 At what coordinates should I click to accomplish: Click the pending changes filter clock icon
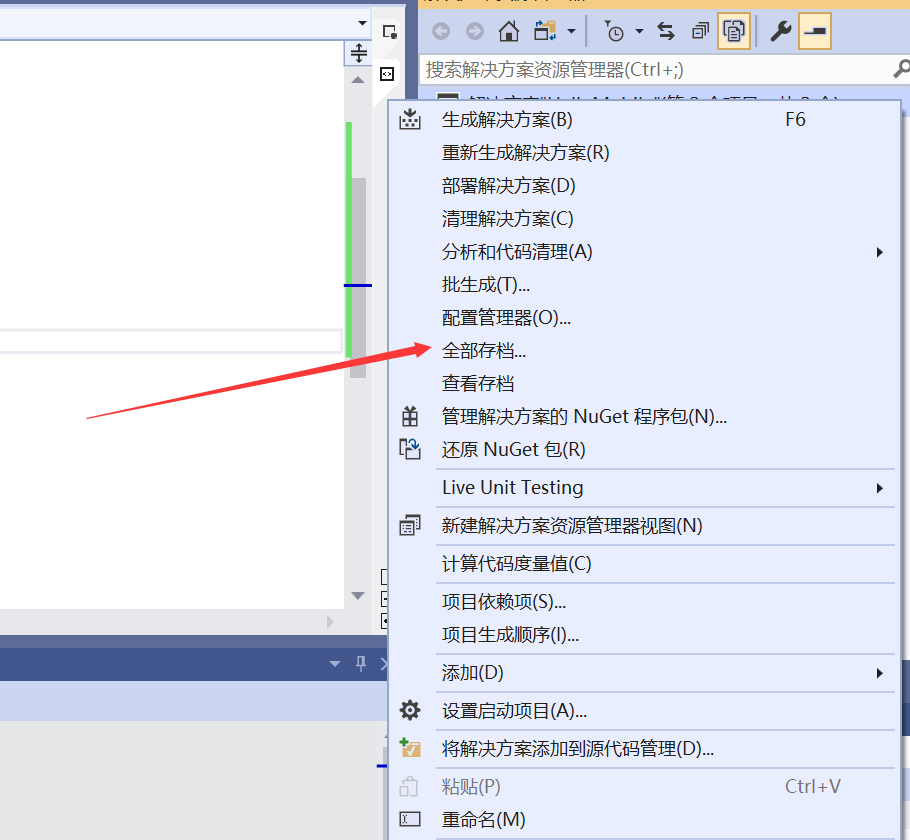pos(614,31)
